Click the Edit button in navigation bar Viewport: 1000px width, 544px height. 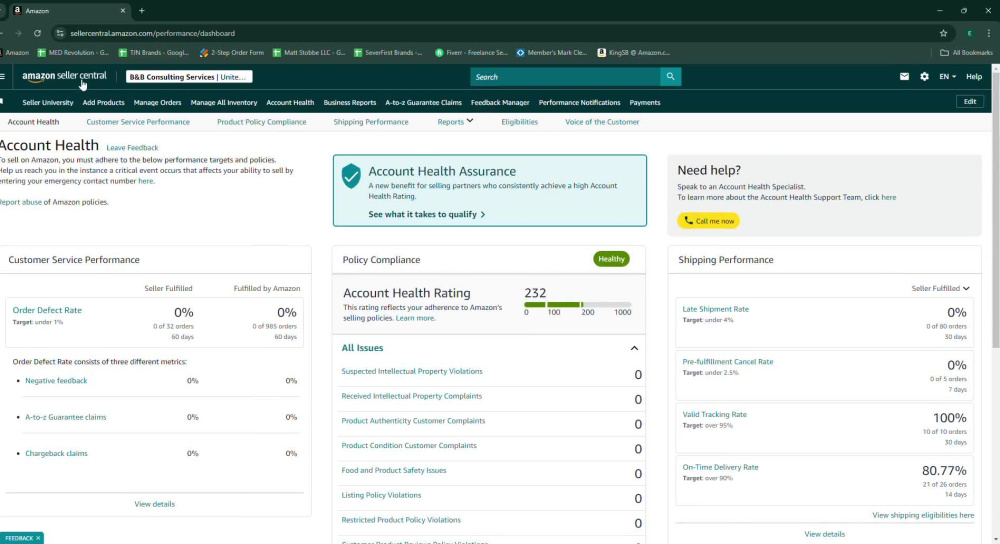pyautogui.click(x=969, y=101)
